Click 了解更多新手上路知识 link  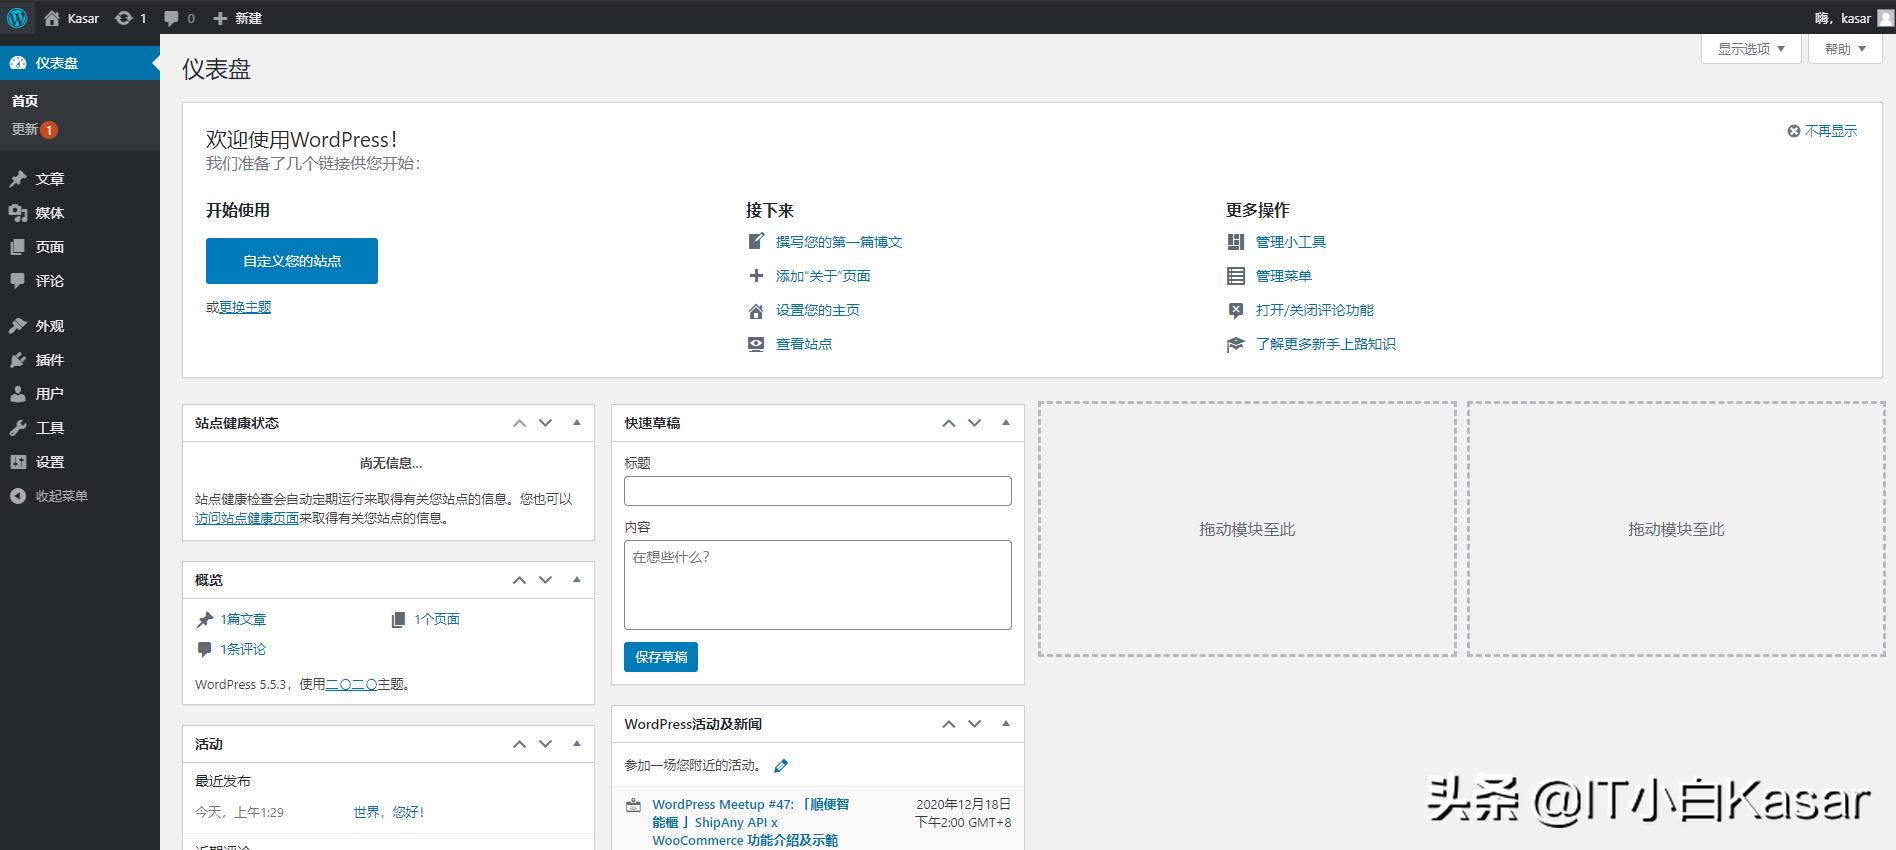(x=1326, y=344)
